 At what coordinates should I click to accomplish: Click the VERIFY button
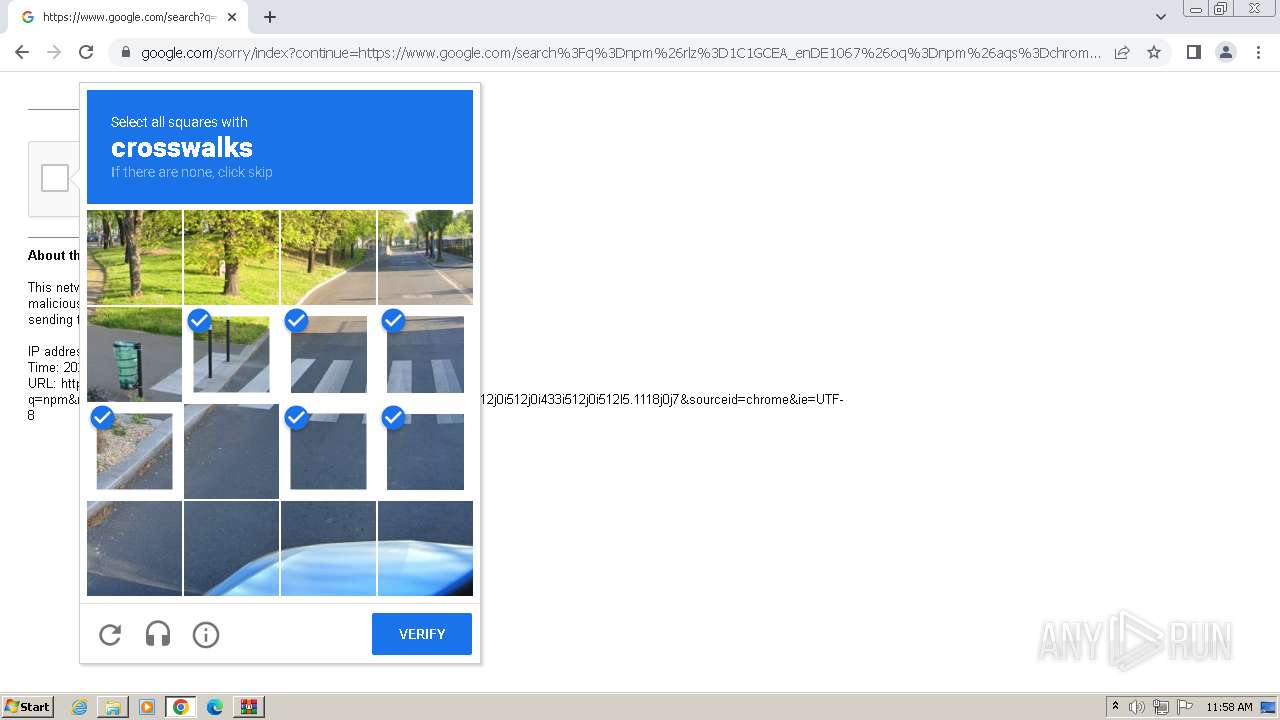[422, 634]
